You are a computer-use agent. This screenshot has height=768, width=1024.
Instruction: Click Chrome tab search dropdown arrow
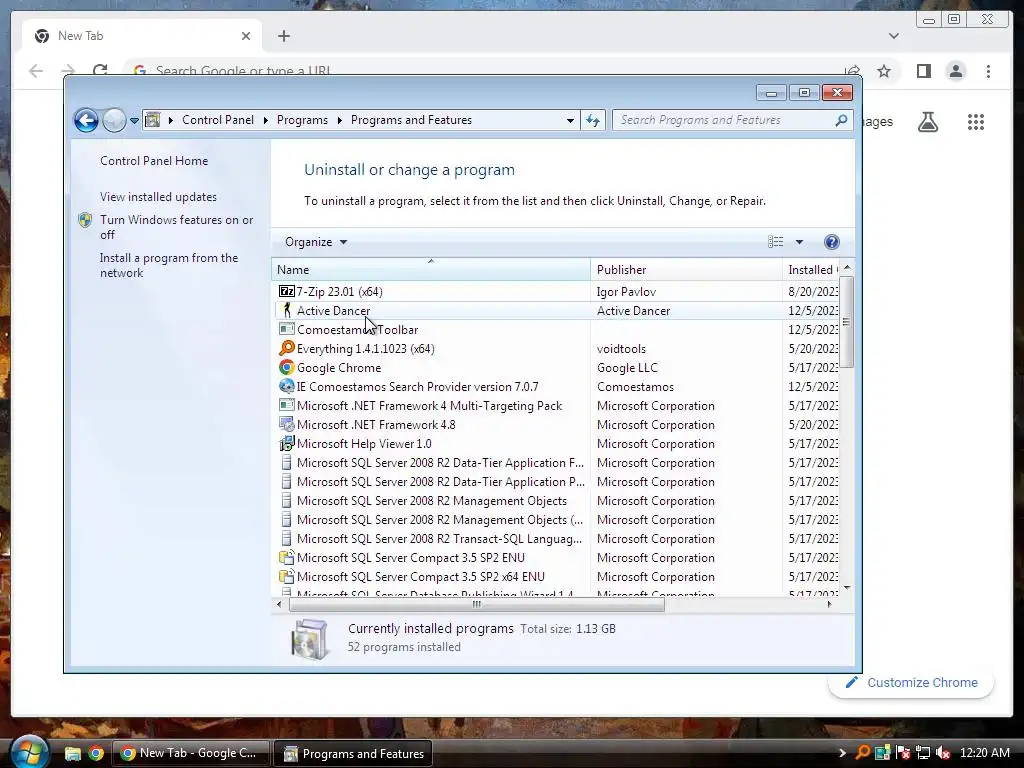893,36
